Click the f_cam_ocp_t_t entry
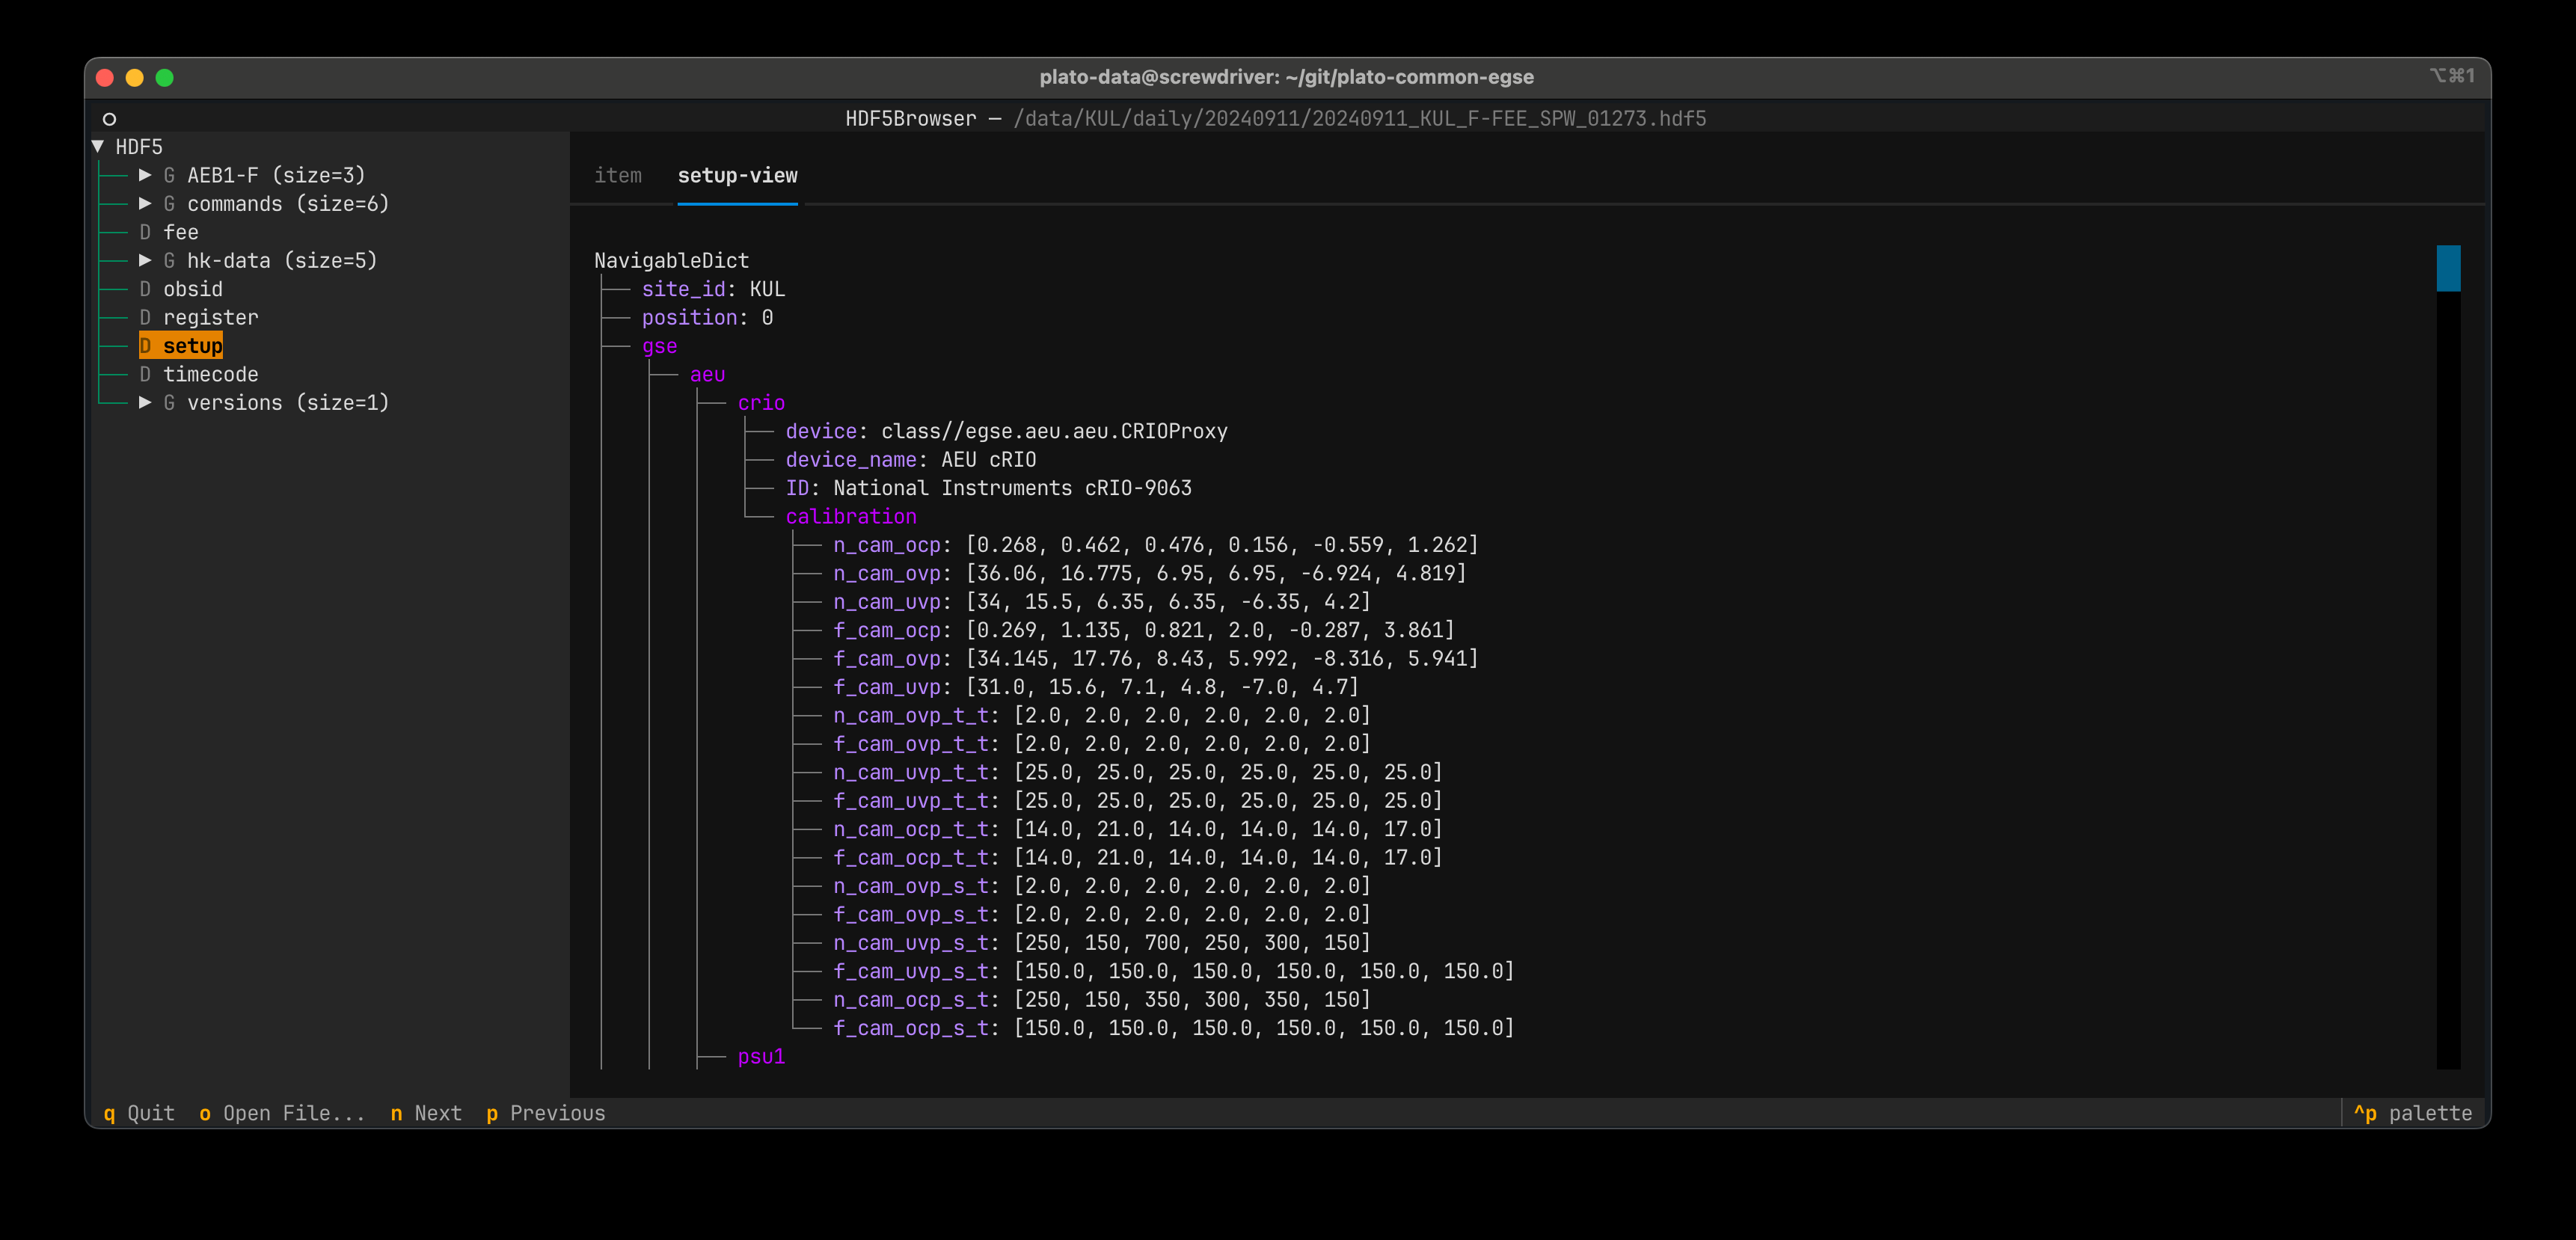2576x1240 pixels. pyautogui.click(x=1138, y=858)
